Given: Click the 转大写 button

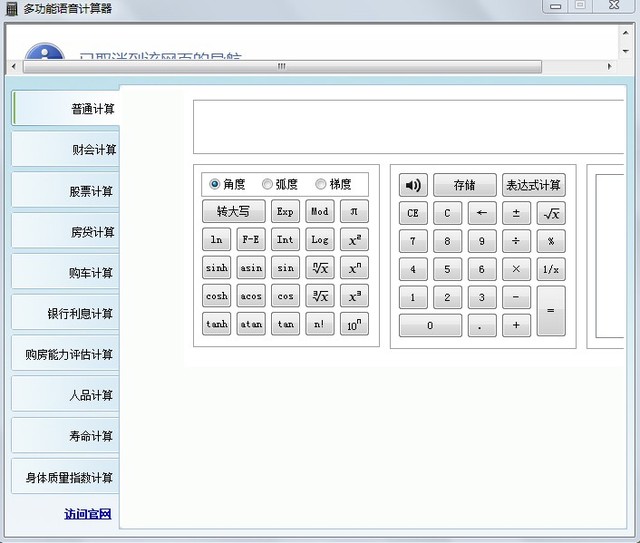Looking at the screenshot, I should click(233, 212).
